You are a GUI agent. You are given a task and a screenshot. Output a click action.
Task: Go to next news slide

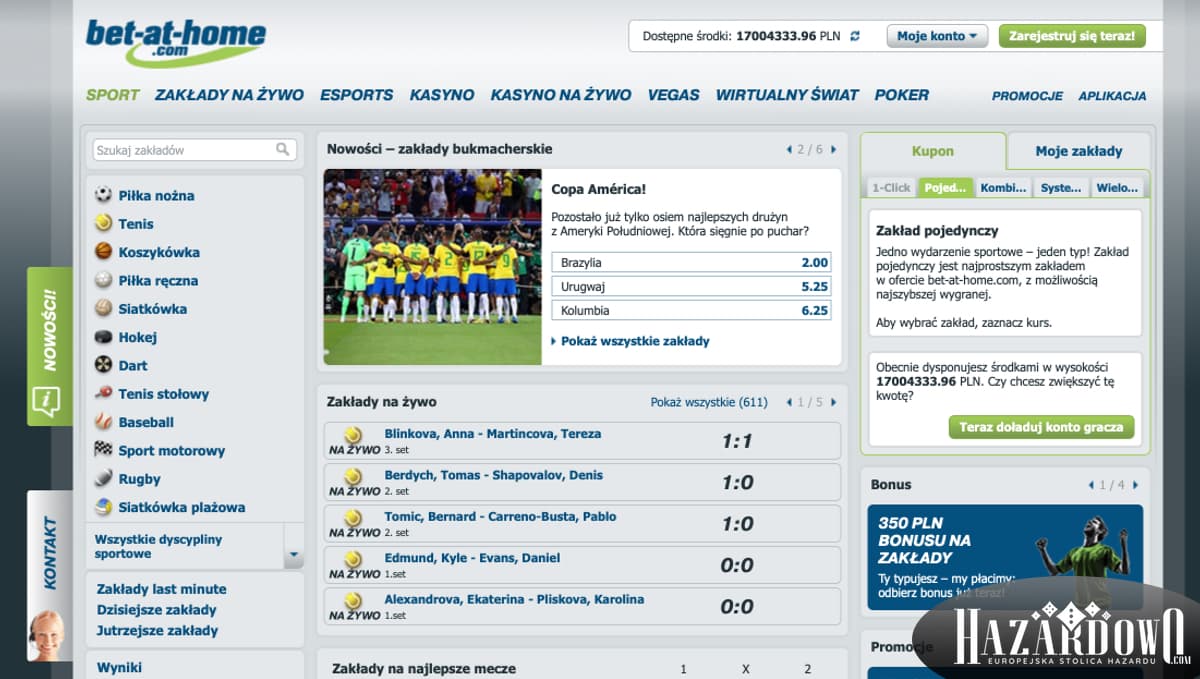tap(834, 150)
